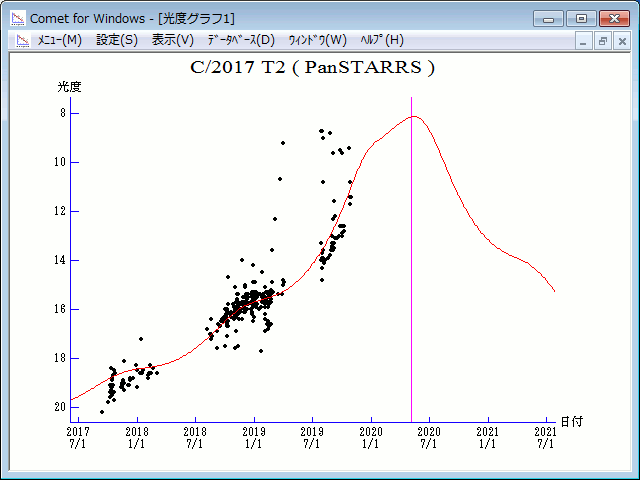Screen dimensions: 640x480
Task: Expand the 表示(V) view menu
Action: (173, 40)
